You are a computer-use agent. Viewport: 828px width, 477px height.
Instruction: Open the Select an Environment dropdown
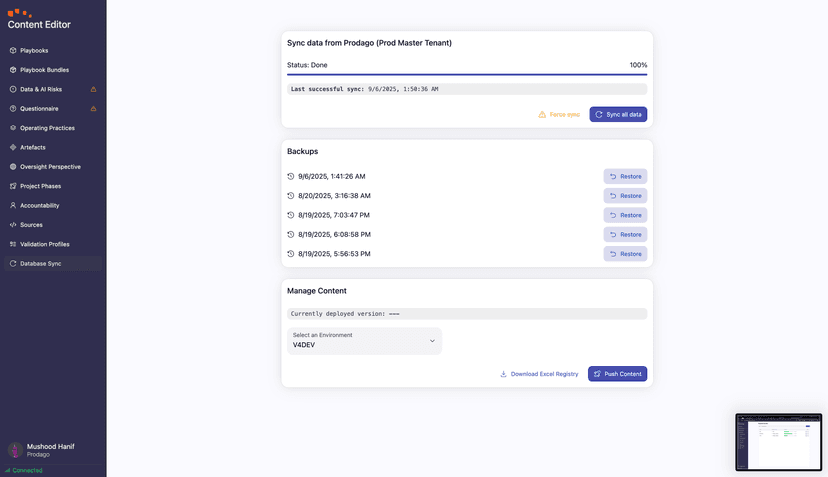(364, 341)
